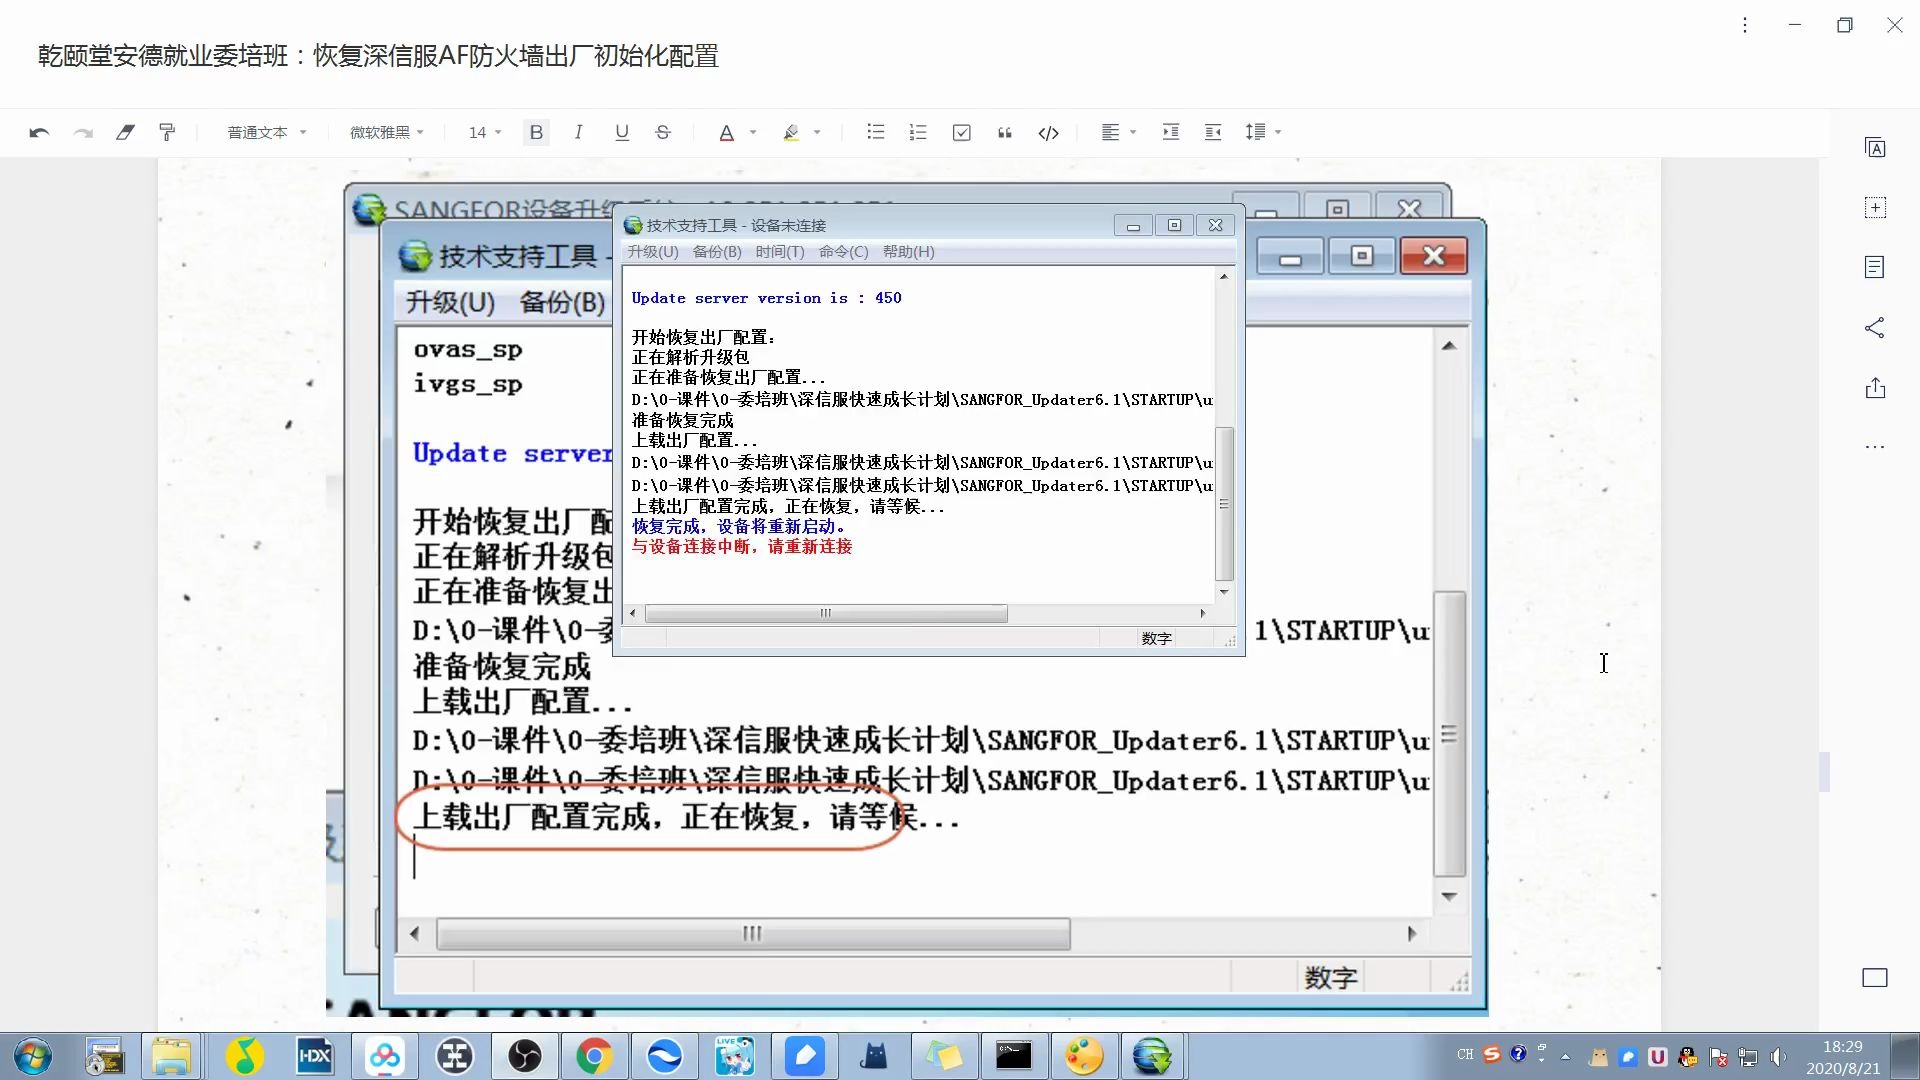
Task: Close the small 技术支持工具 window
Action: (x=1215, y=226)
